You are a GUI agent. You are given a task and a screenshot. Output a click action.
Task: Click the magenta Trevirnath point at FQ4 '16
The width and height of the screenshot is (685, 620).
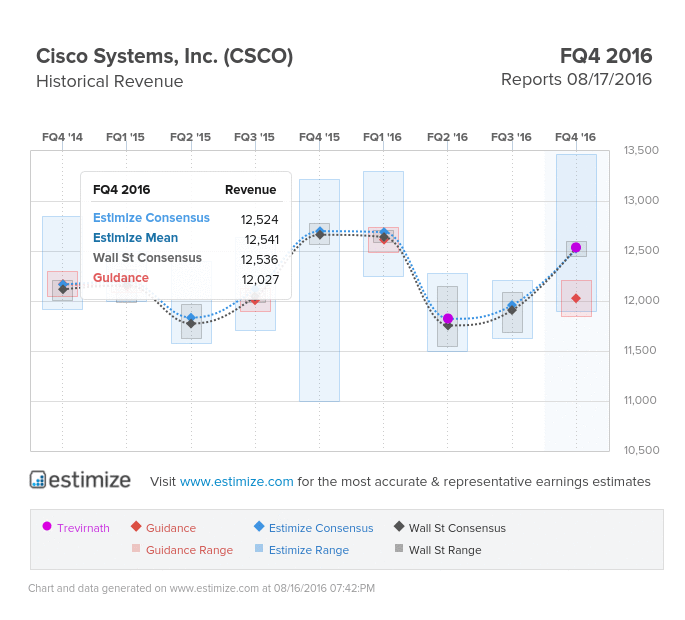click(576, 248)
